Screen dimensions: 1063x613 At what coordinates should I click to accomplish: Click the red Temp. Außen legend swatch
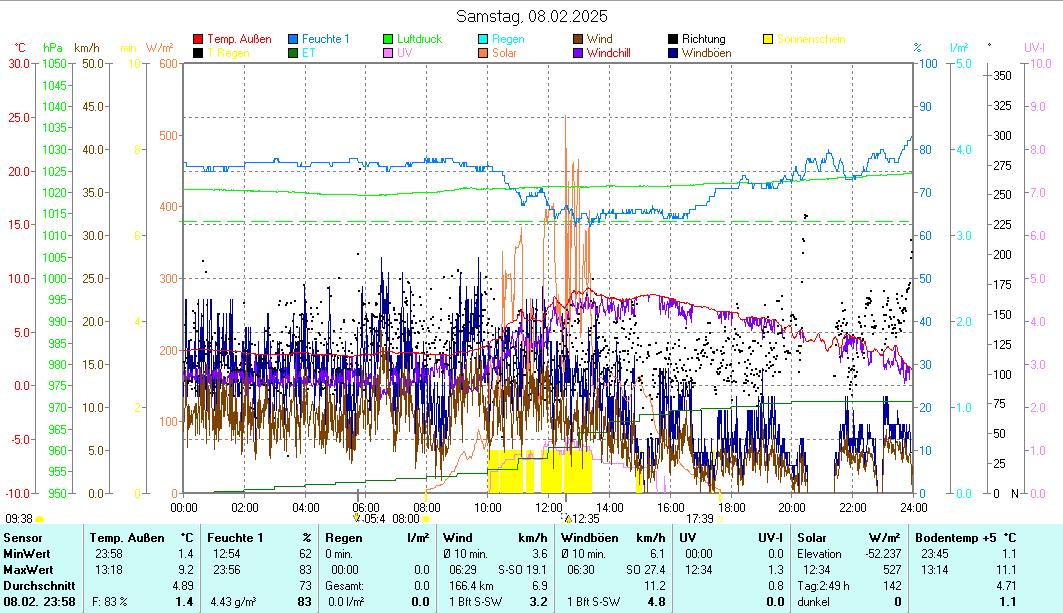(x=198, y=39)
